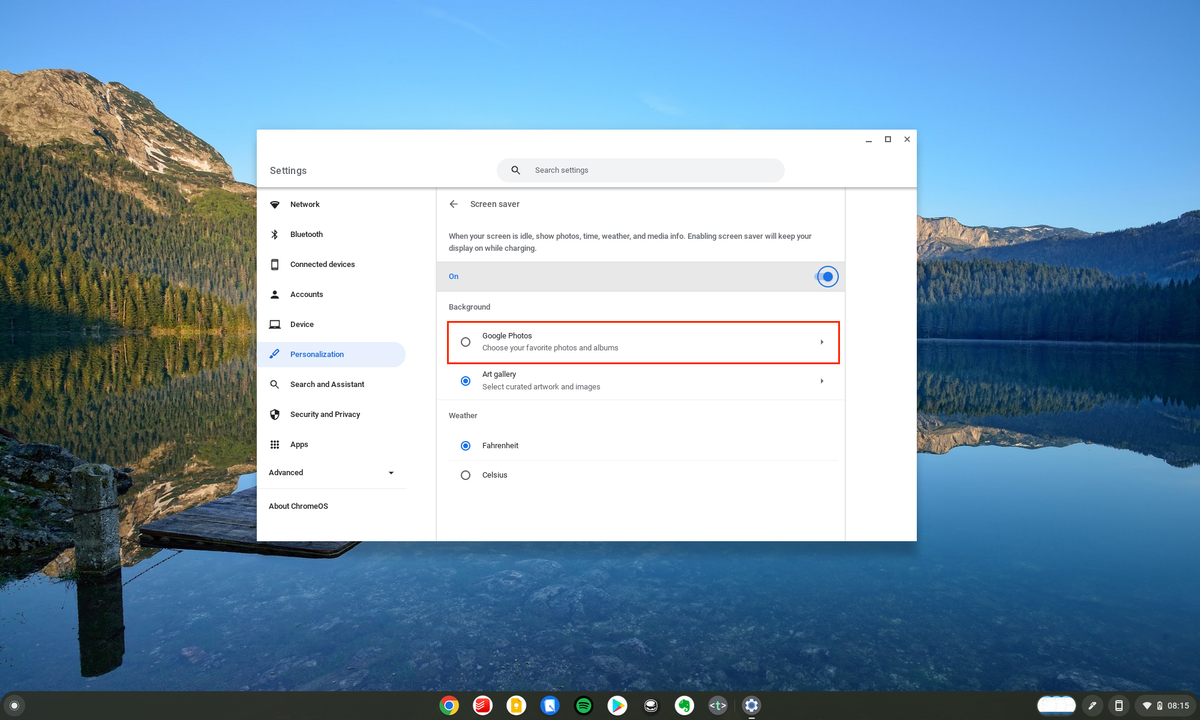Open Art gallery options via its chevron
This screenshot has height=720, width=1200.
coord(822,380)
